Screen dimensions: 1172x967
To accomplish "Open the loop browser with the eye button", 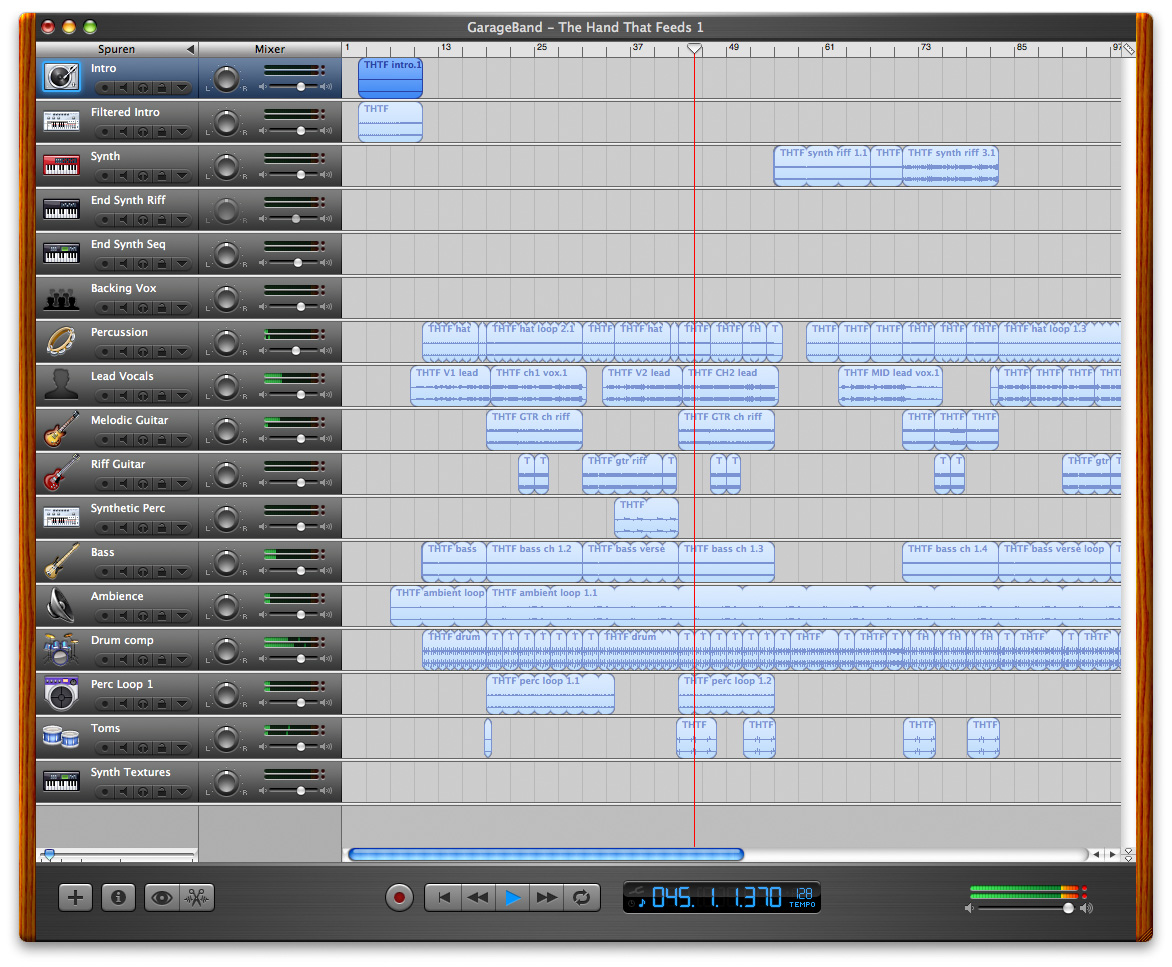I will point(161,898).
